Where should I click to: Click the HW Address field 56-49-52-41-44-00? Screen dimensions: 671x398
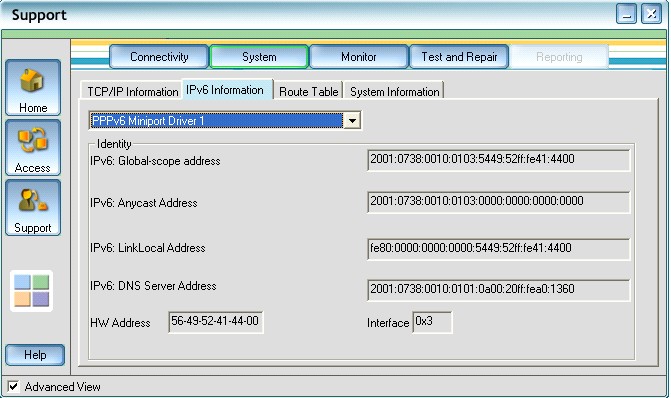pyautogui.click(x=216, y=322)
